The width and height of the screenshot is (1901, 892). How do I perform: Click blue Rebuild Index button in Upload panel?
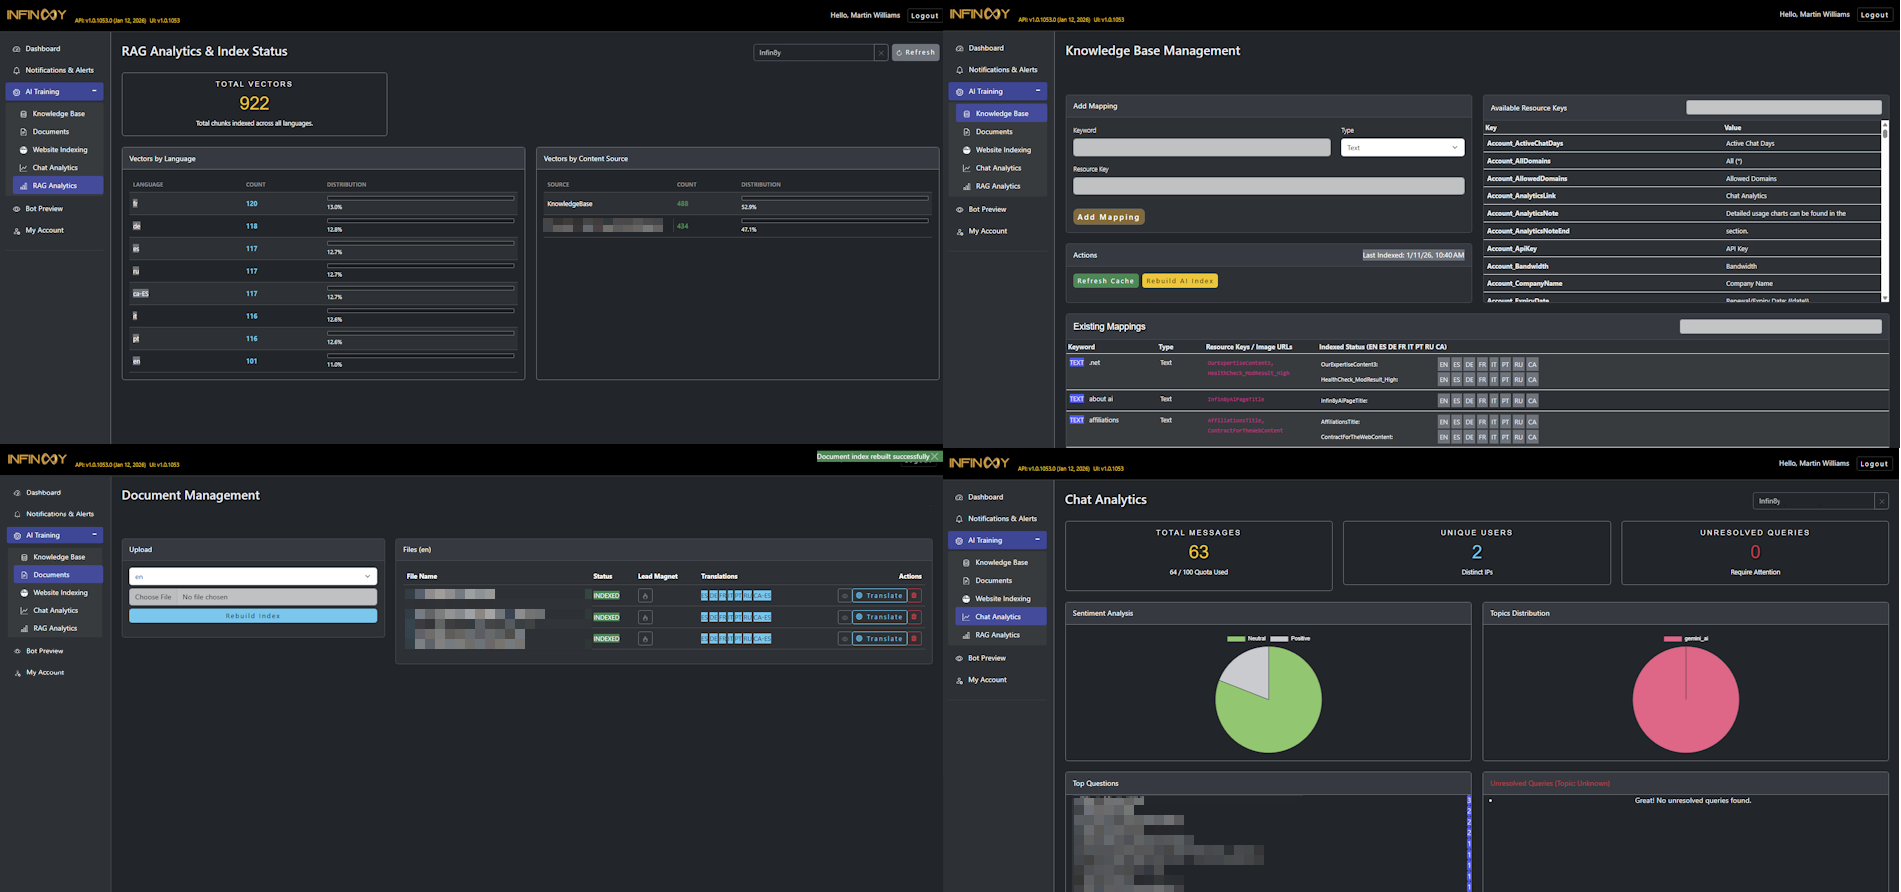[x=253, y=616]
